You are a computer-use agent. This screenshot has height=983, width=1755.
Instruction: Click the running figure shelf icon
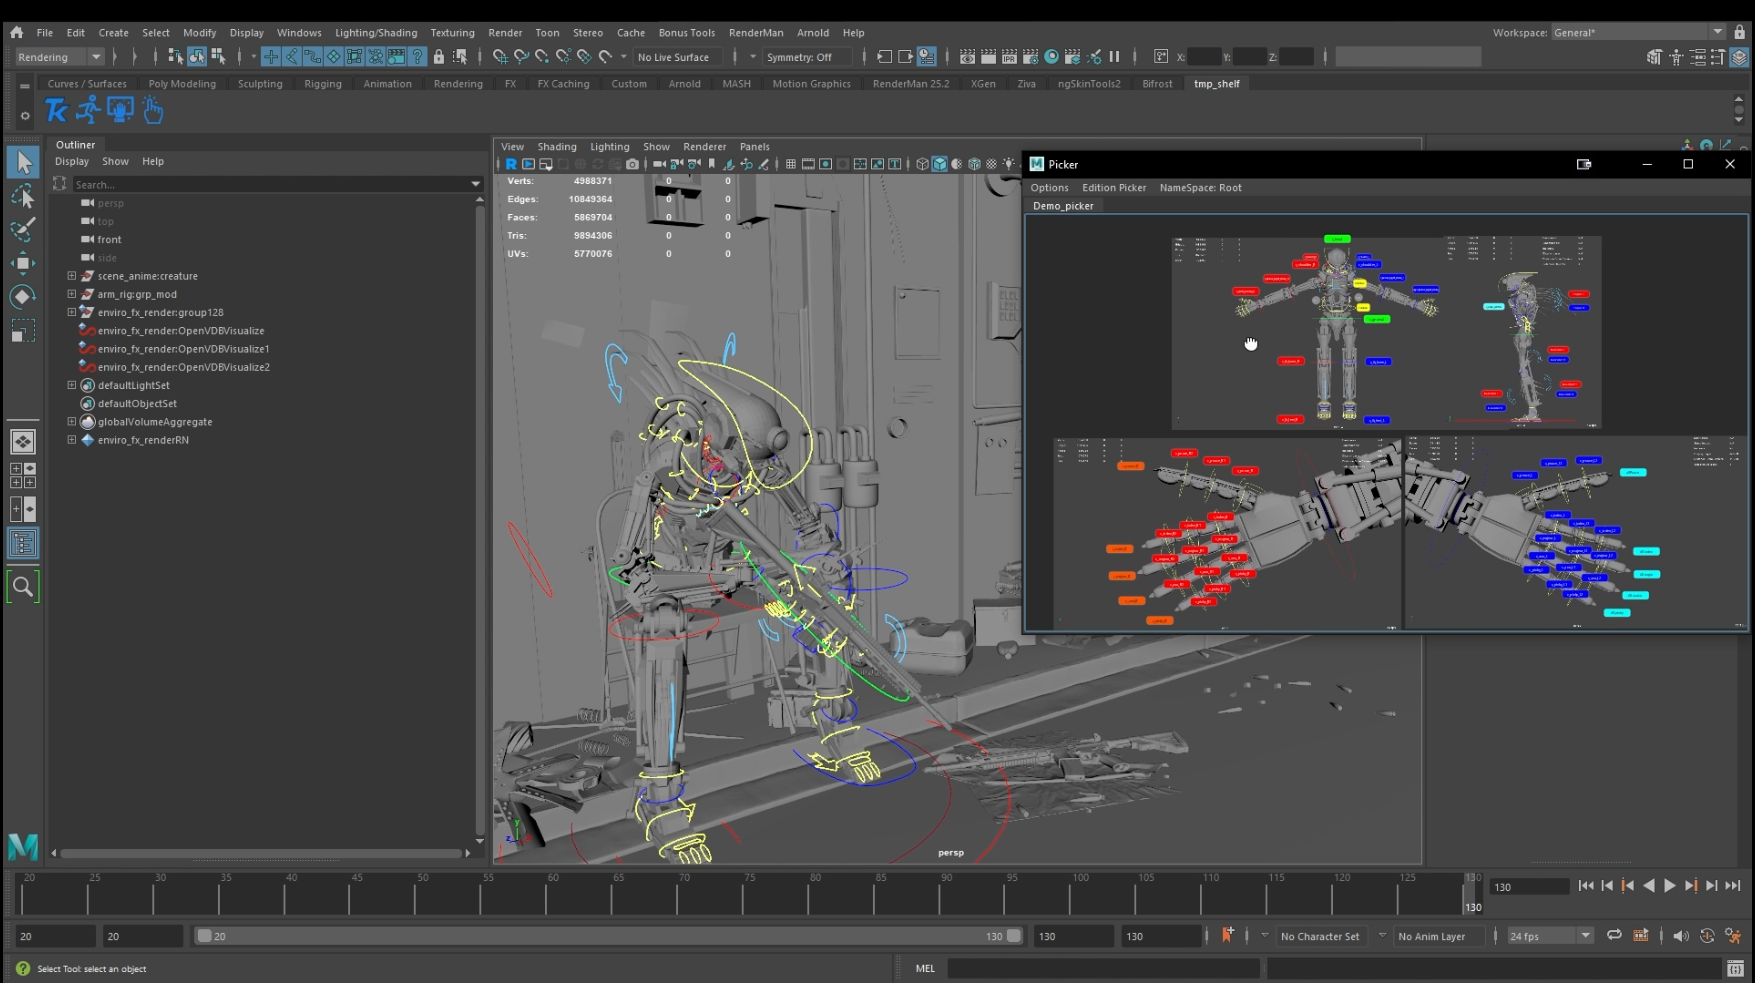click(88, 110)
